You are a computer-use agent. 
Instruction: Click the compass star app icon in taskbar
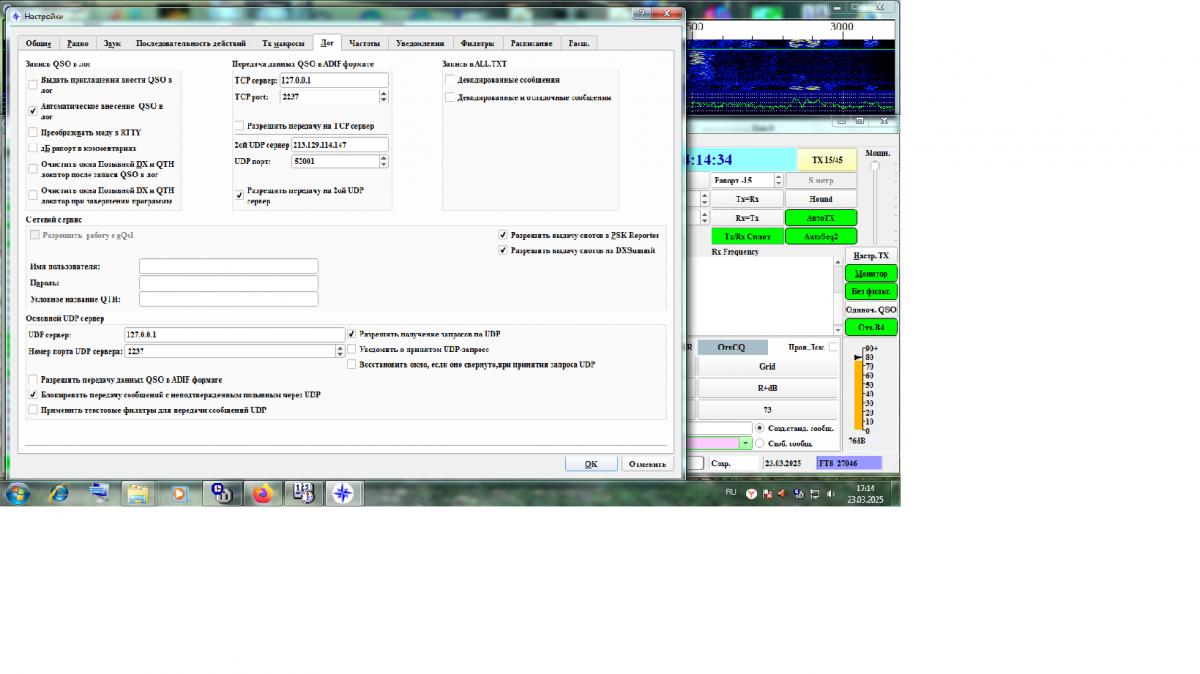[342, 493]
